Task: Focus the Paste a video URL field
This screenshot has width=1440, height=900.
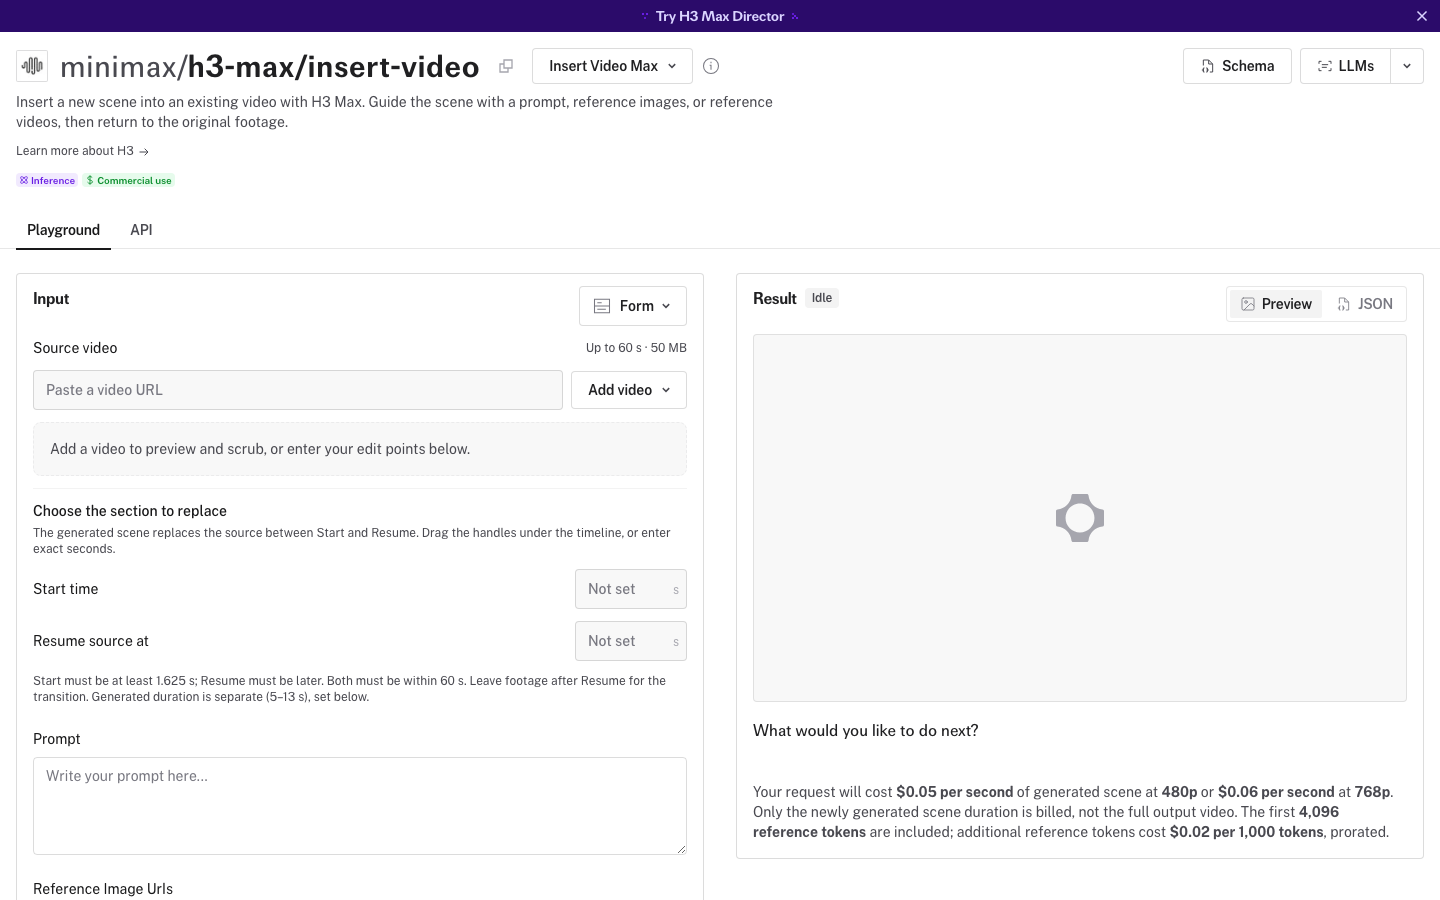Action: point(298,390)
